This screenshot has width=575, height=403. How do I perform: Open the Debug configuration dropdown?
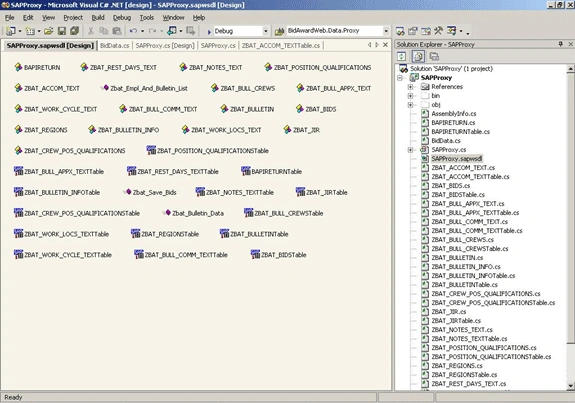pyautogui.click(x=265, y=32)
